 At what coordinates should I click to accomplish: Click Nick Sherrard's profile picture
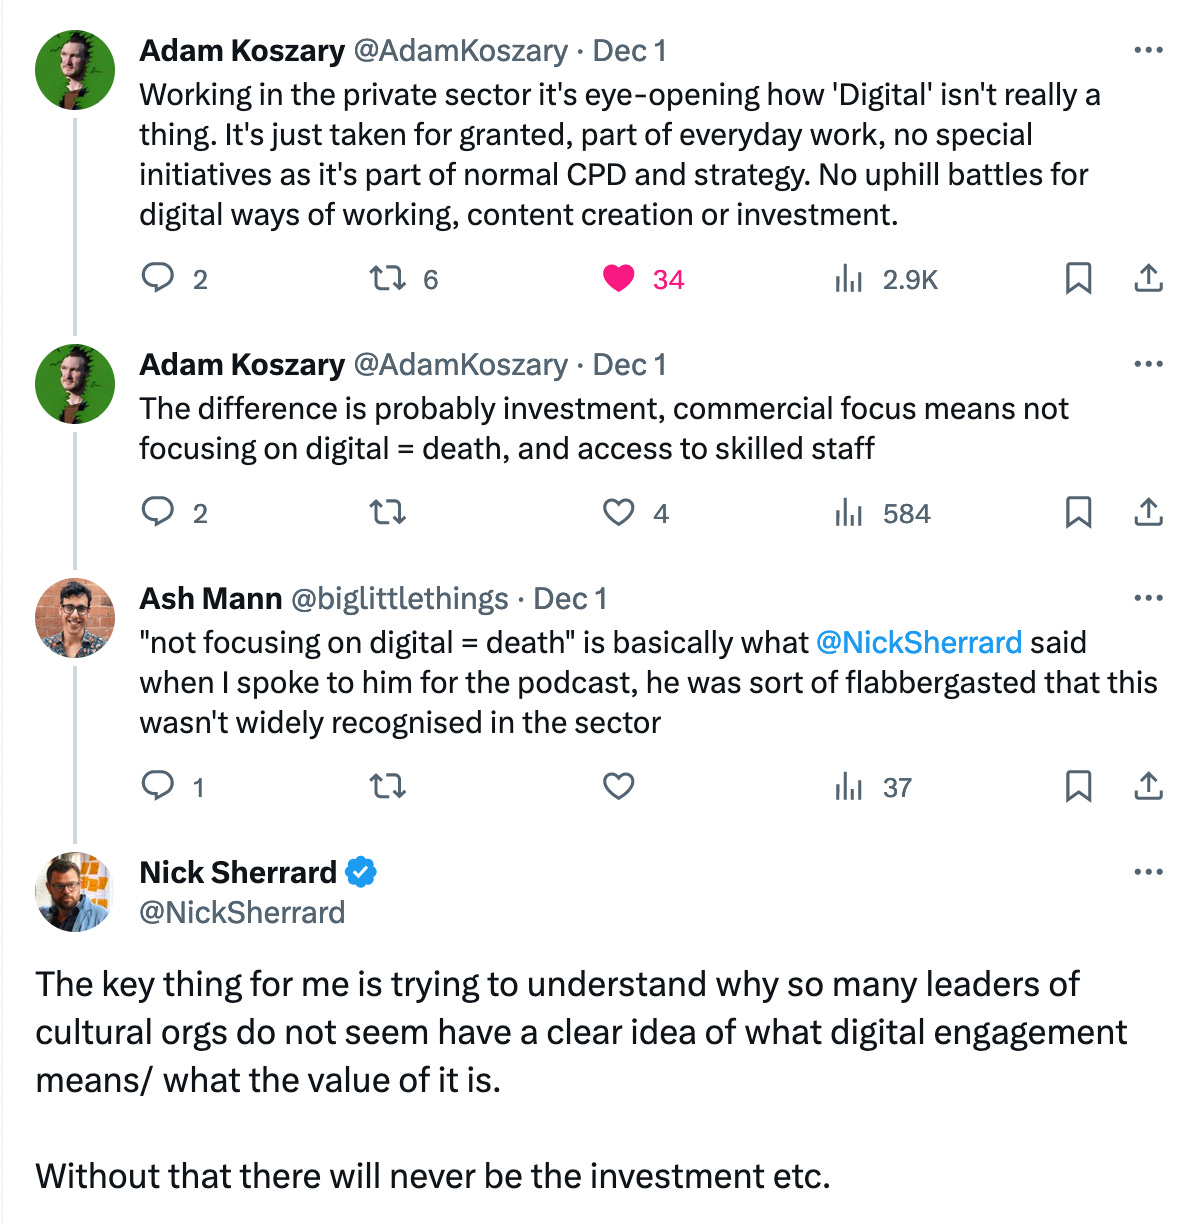coord(75,892)
